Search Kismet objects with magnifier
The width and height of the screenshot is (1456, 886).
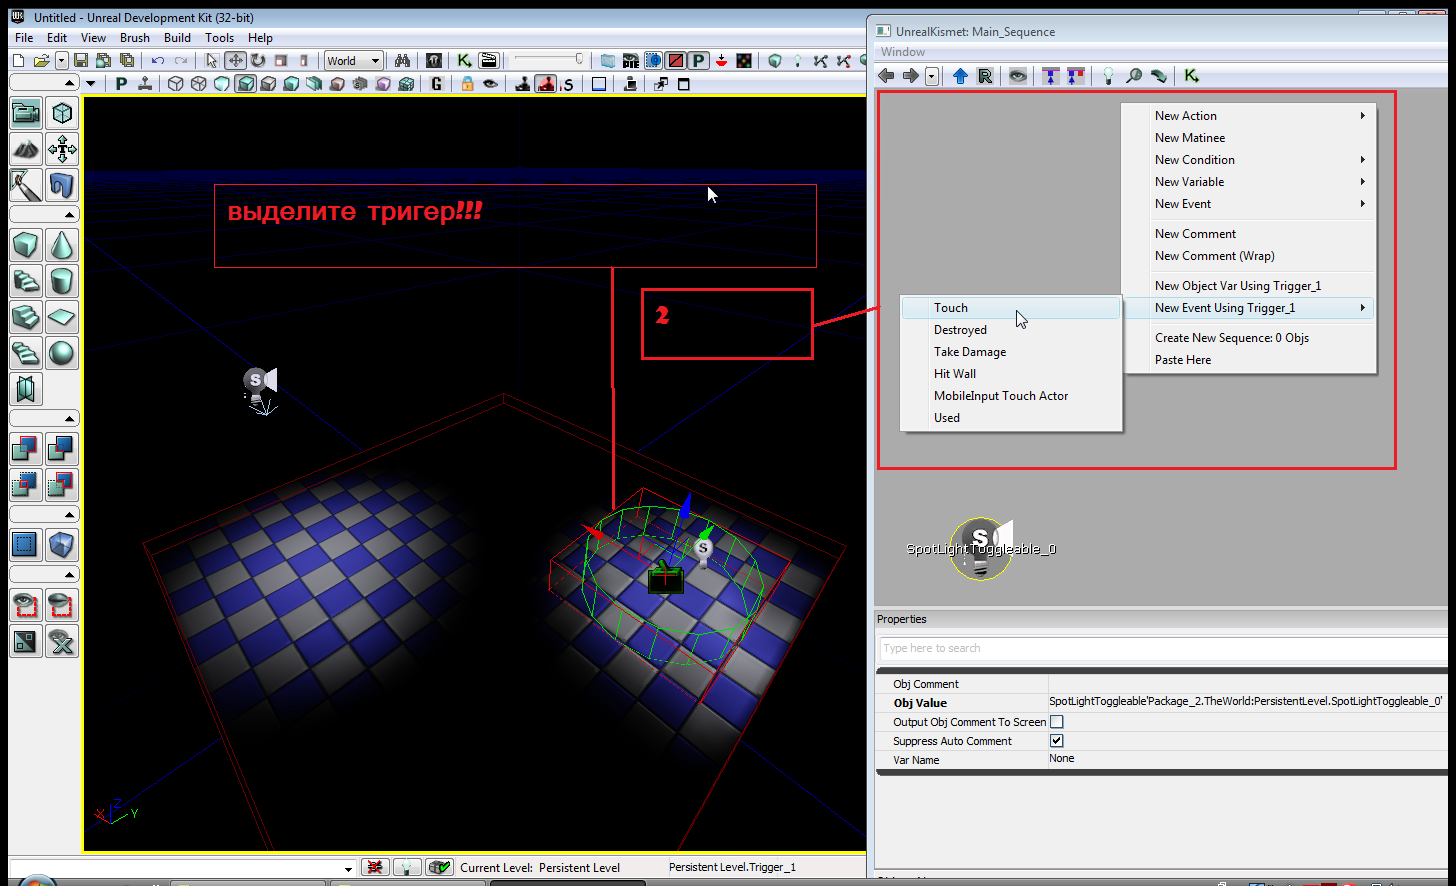click(1133, 76)
